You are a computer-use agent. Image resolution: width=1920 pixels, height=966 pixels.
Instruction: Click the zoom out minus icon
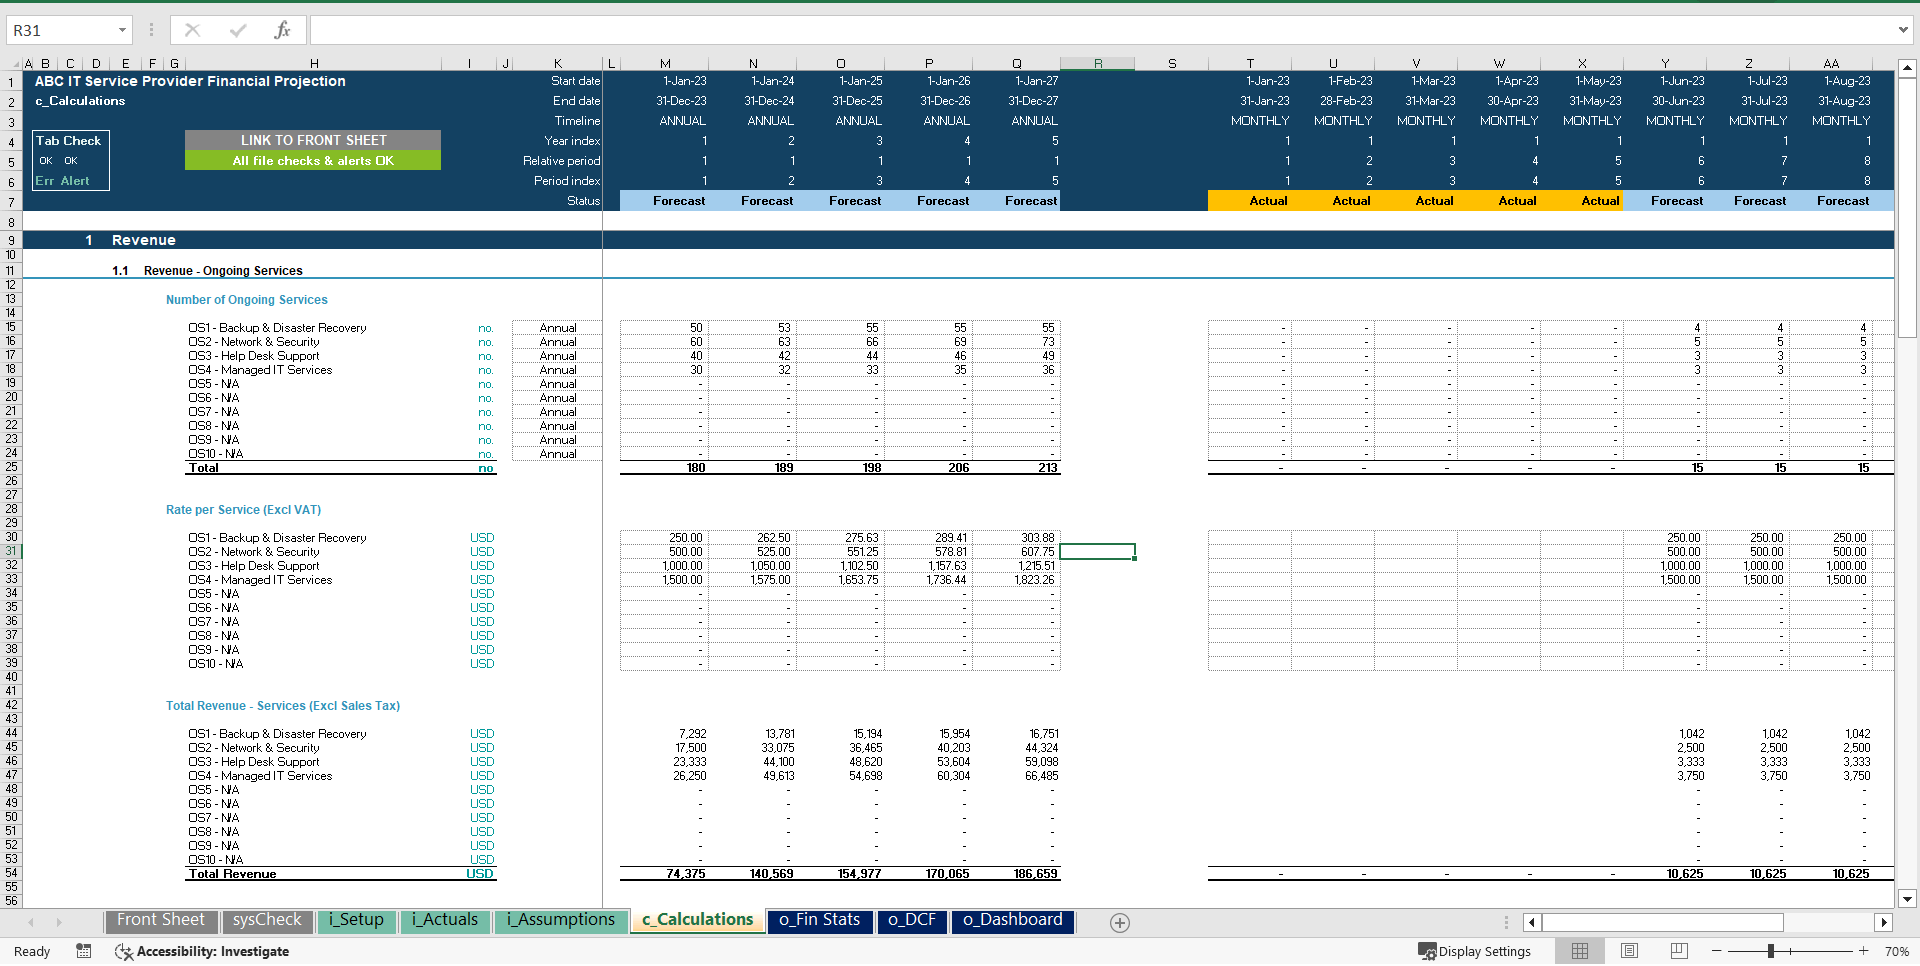click(x=1717, y=951)
